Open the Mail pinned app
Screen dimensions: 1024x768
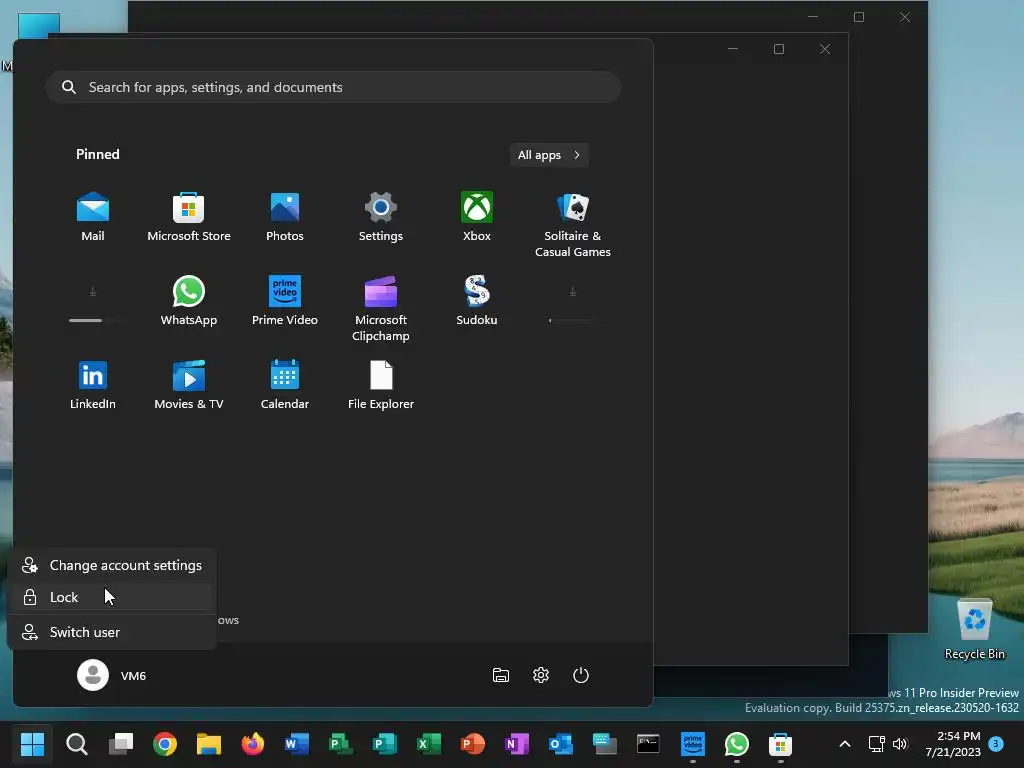coord(93,217)
